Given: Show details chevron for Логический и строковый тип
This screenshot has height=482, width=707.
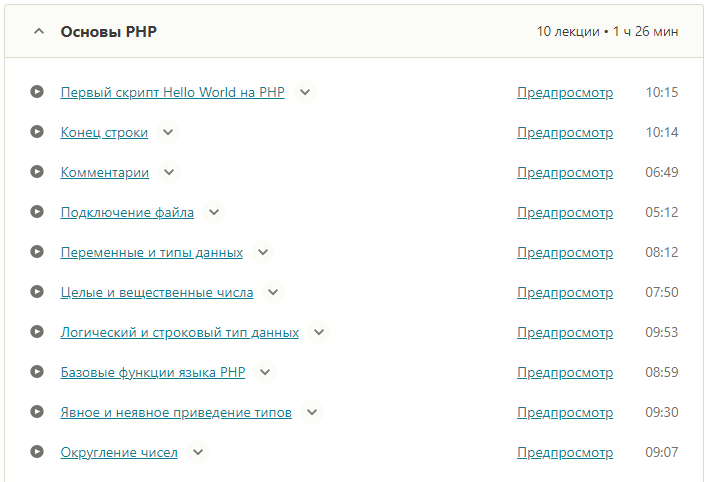Looking at the screenshot, I should (319, 332).
